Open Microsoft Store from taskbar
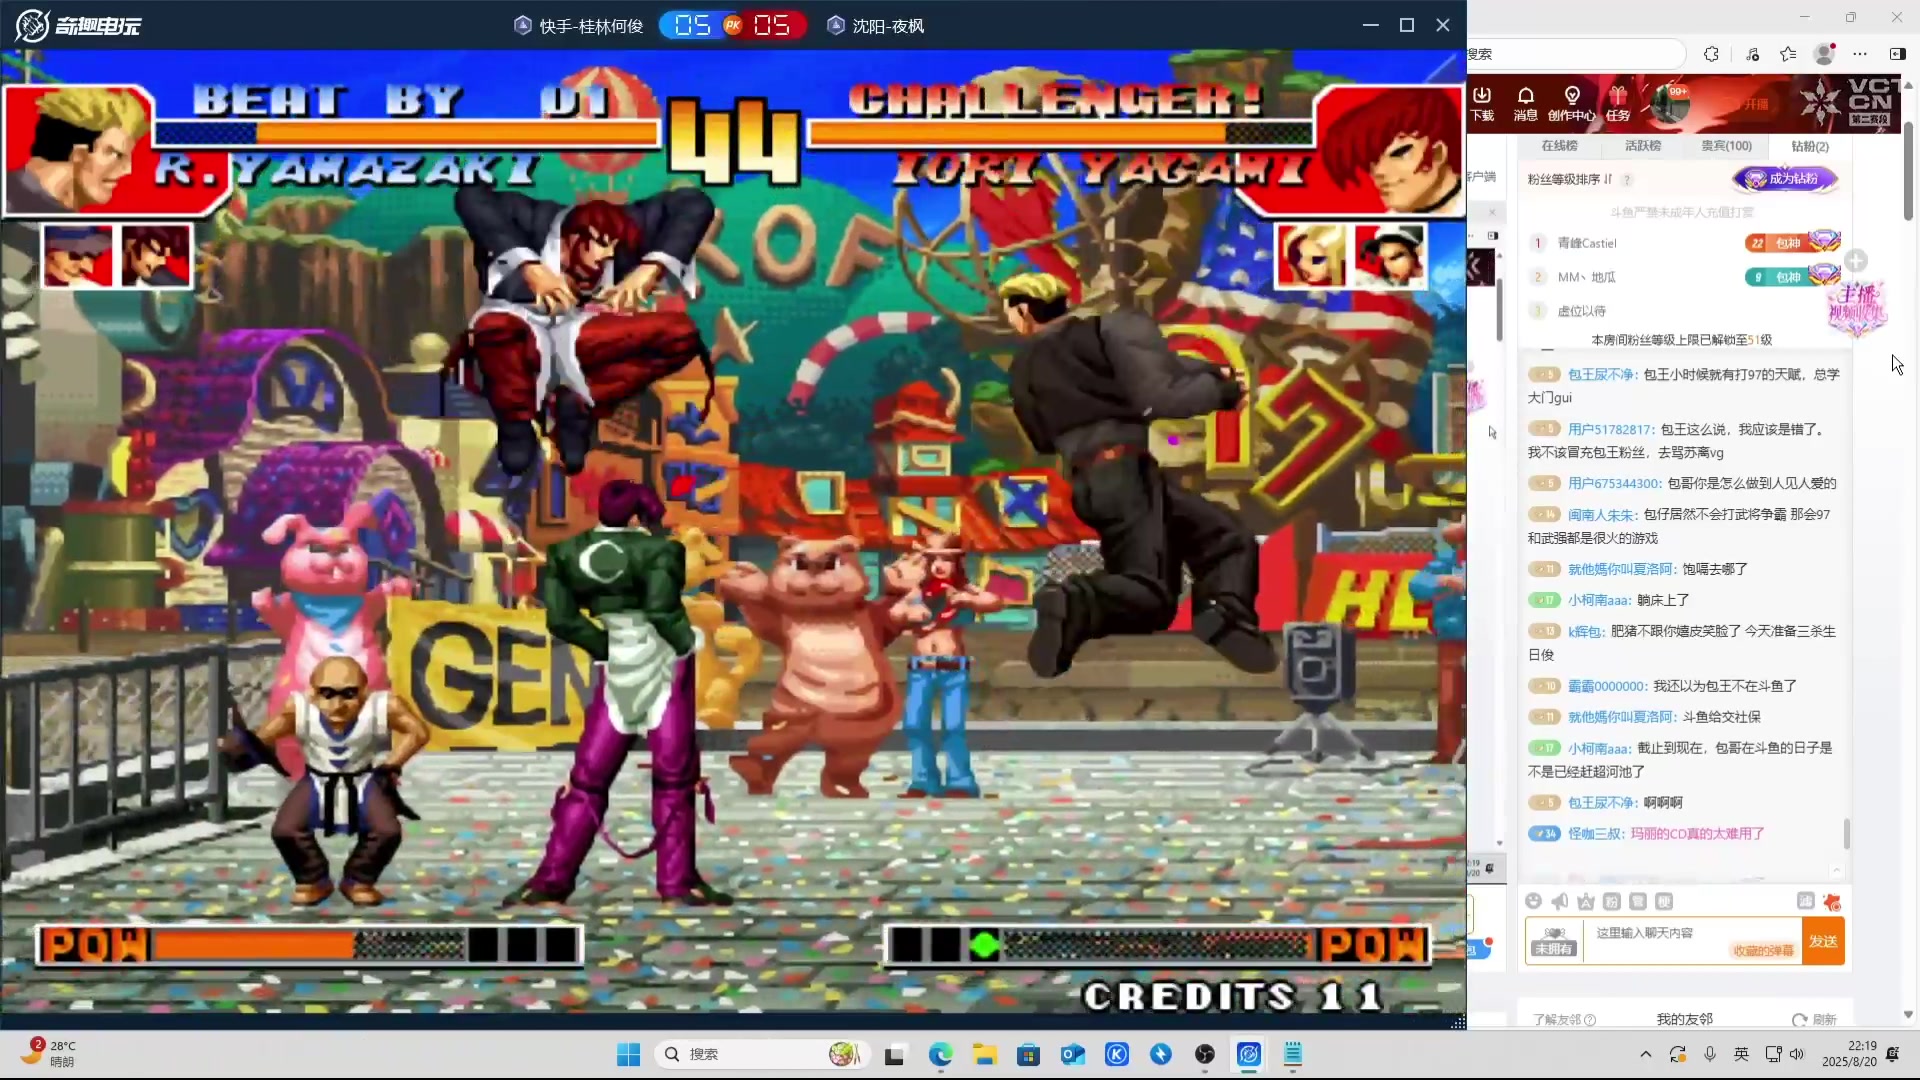 (1028, 1054)
